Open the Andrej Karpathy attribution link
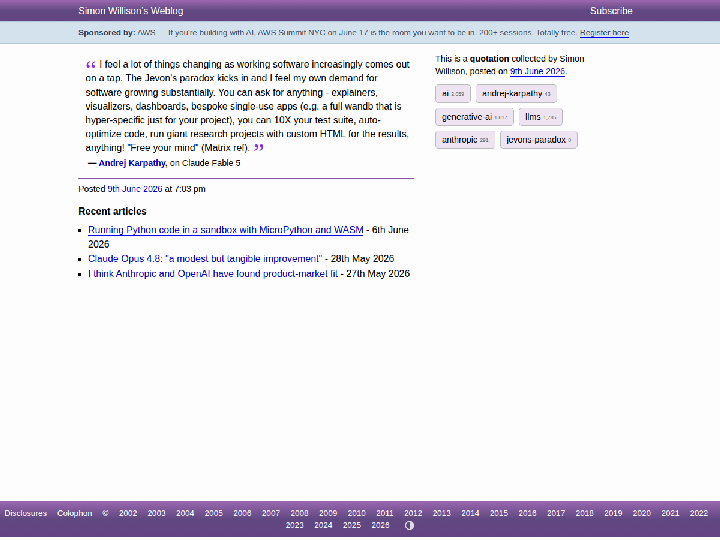Image resolution: width=720 pixels, height=540 pixels. [132, 163]
